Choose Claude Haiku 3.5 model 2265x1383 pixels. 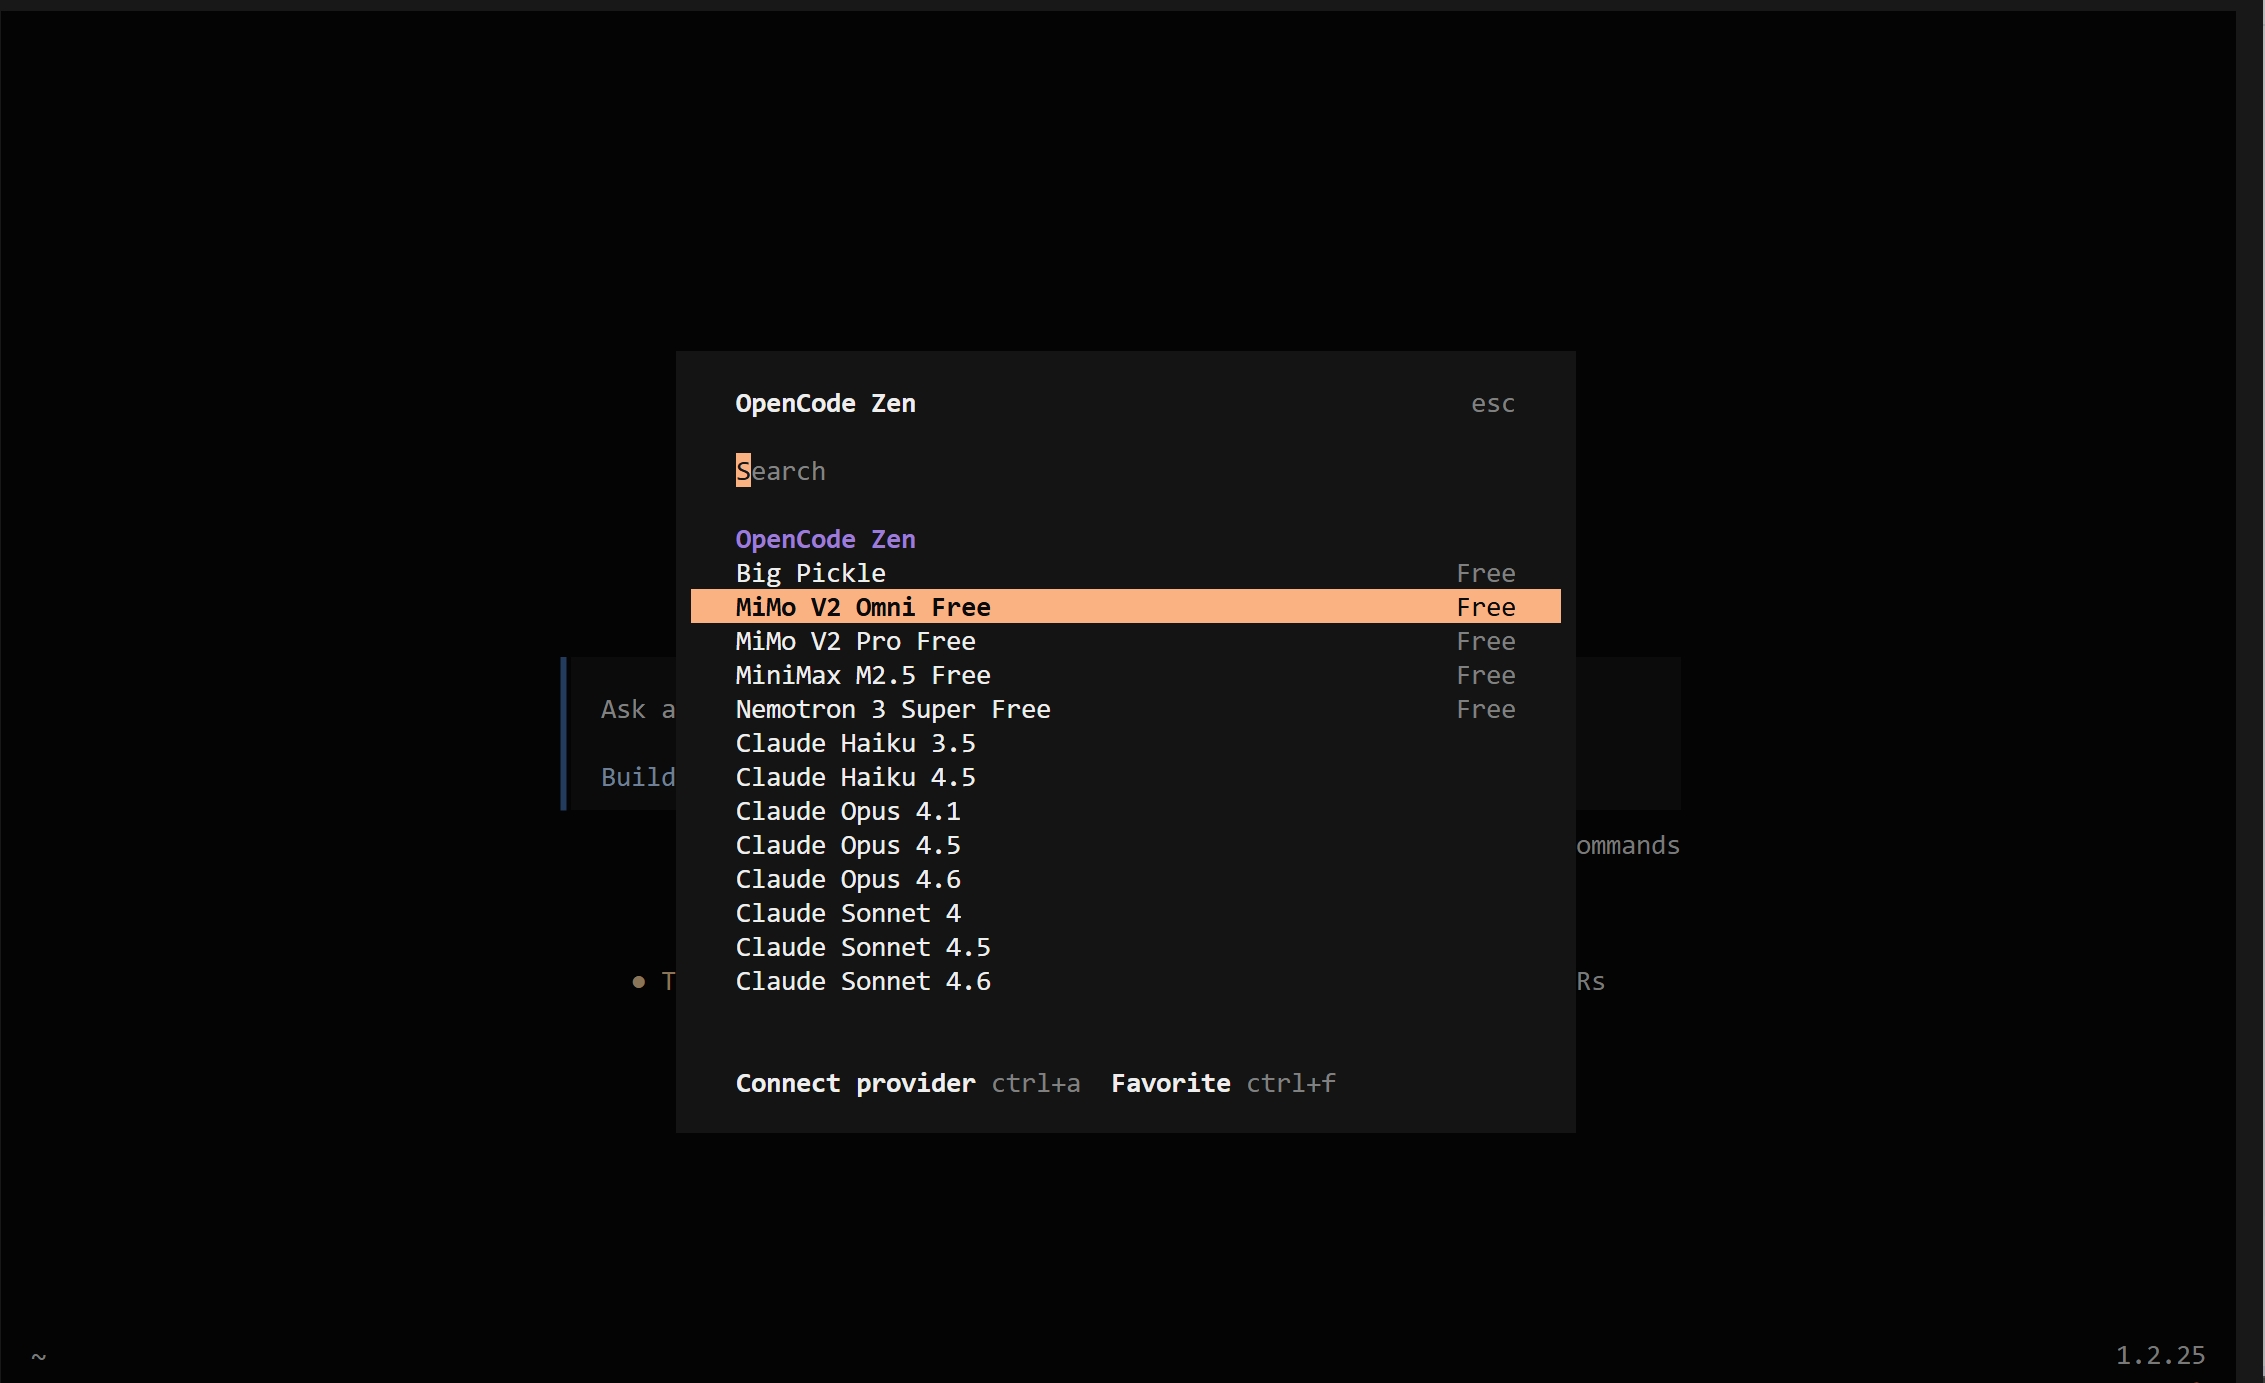tap(1125, 743)
